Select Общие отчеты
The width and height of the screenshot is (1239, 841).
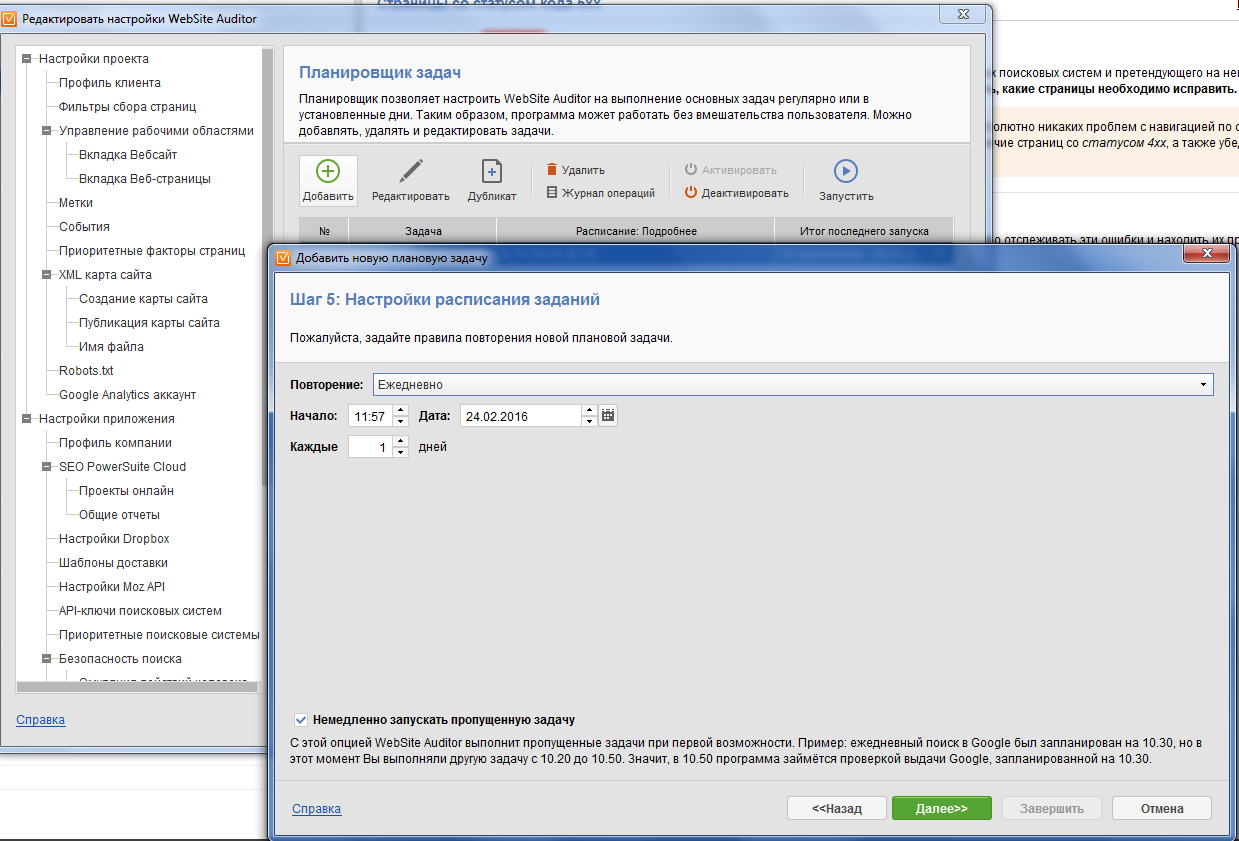[x=119, y=515]
